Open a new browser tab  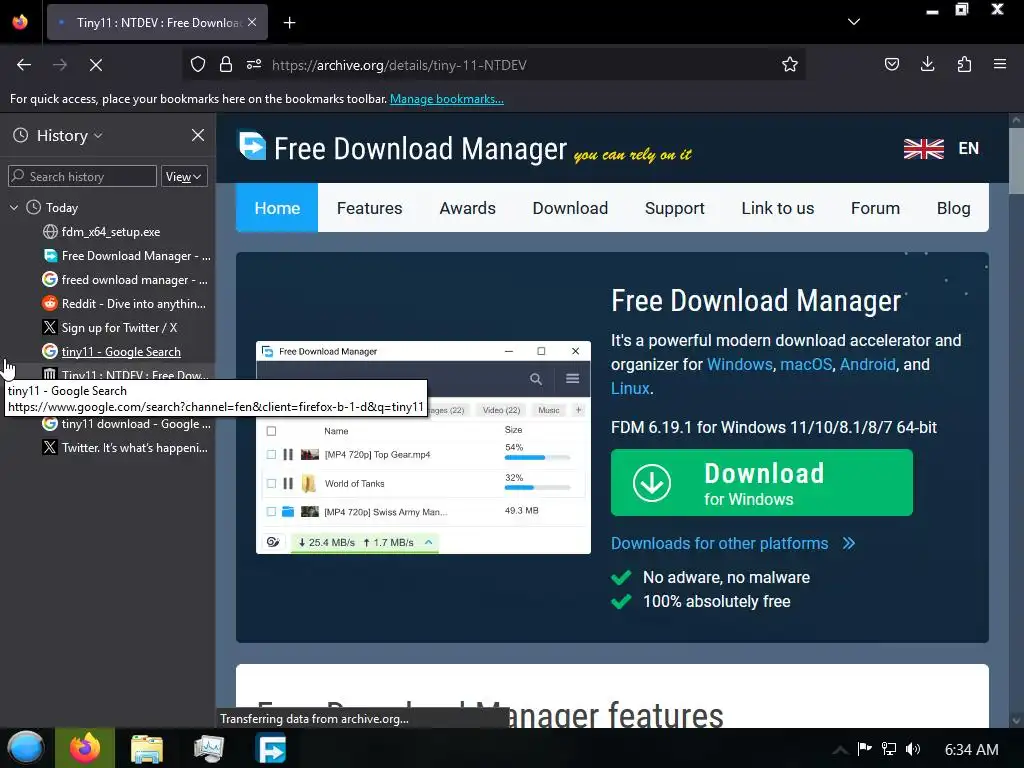(x=289, y=23)
